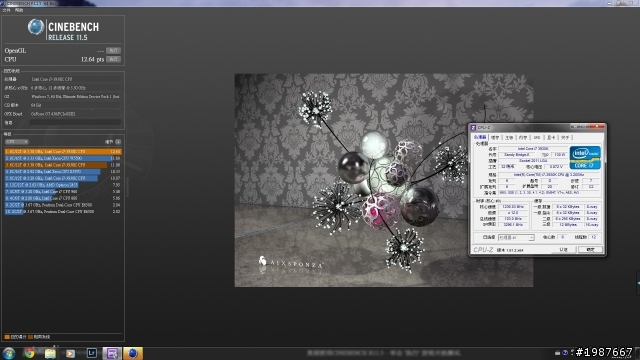Screen dimensions: 640x360
Task: Switch to the 显卡 tab in CPU-Z
Action: (x=551, y=138)
